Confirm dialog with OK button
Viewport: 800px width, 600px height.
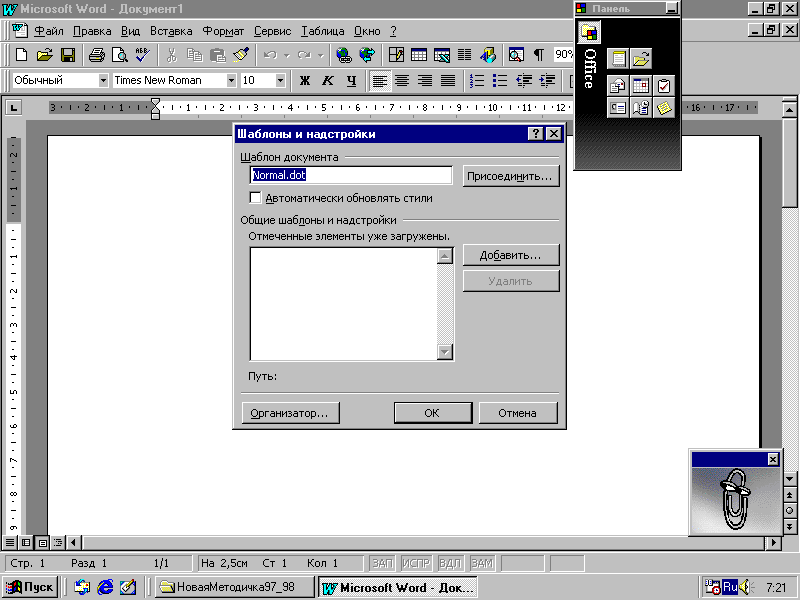[x=433, y=413]
